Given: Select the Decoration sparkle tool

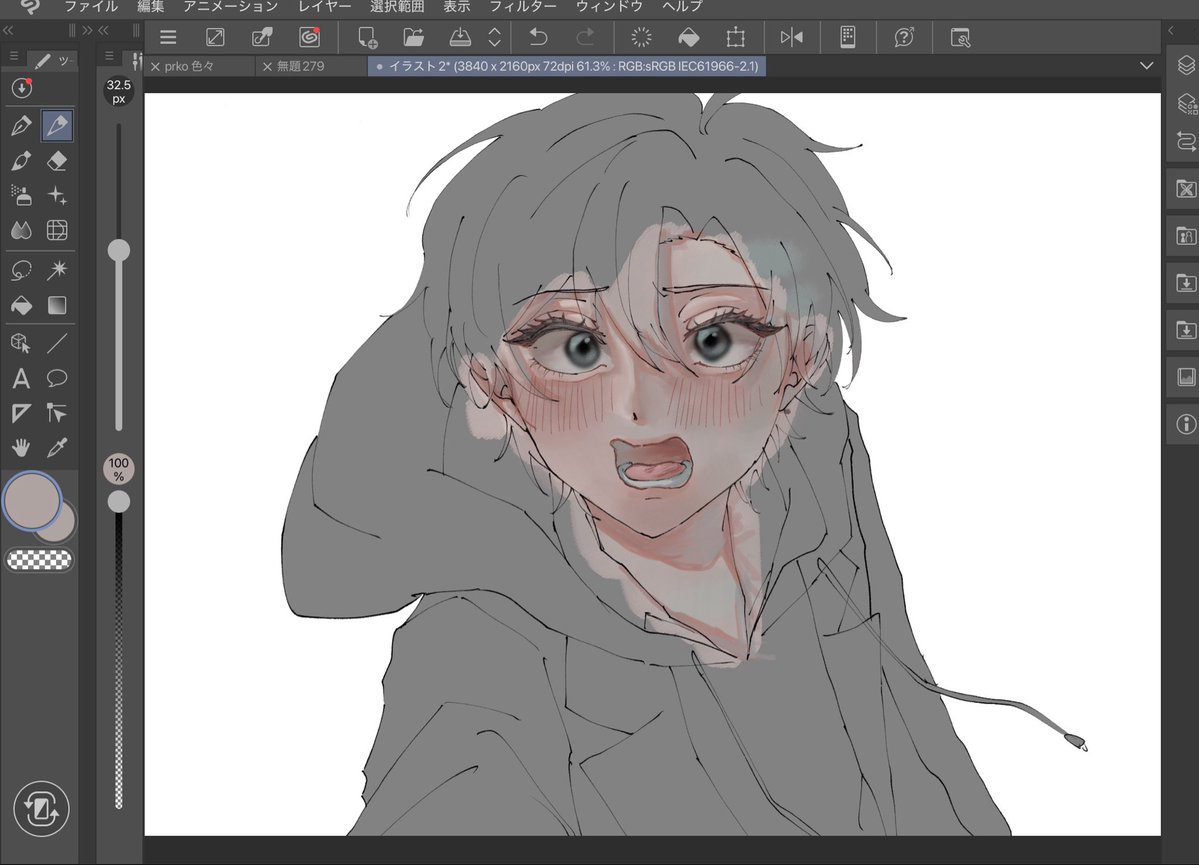Looking at the screenshot, I should tap(57, 196).
